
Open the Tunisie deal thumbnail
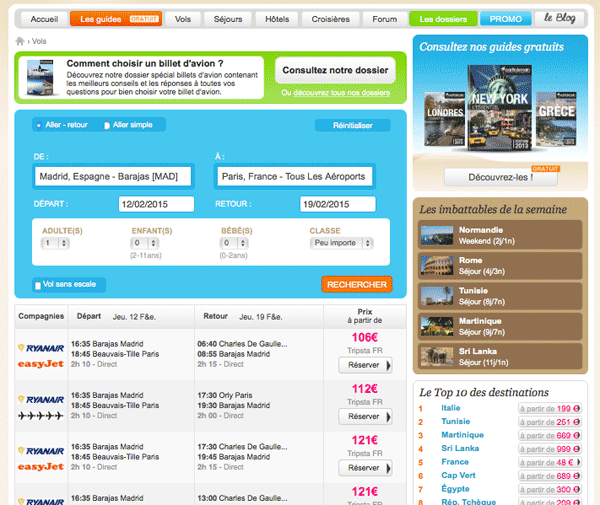click(437, 296)
